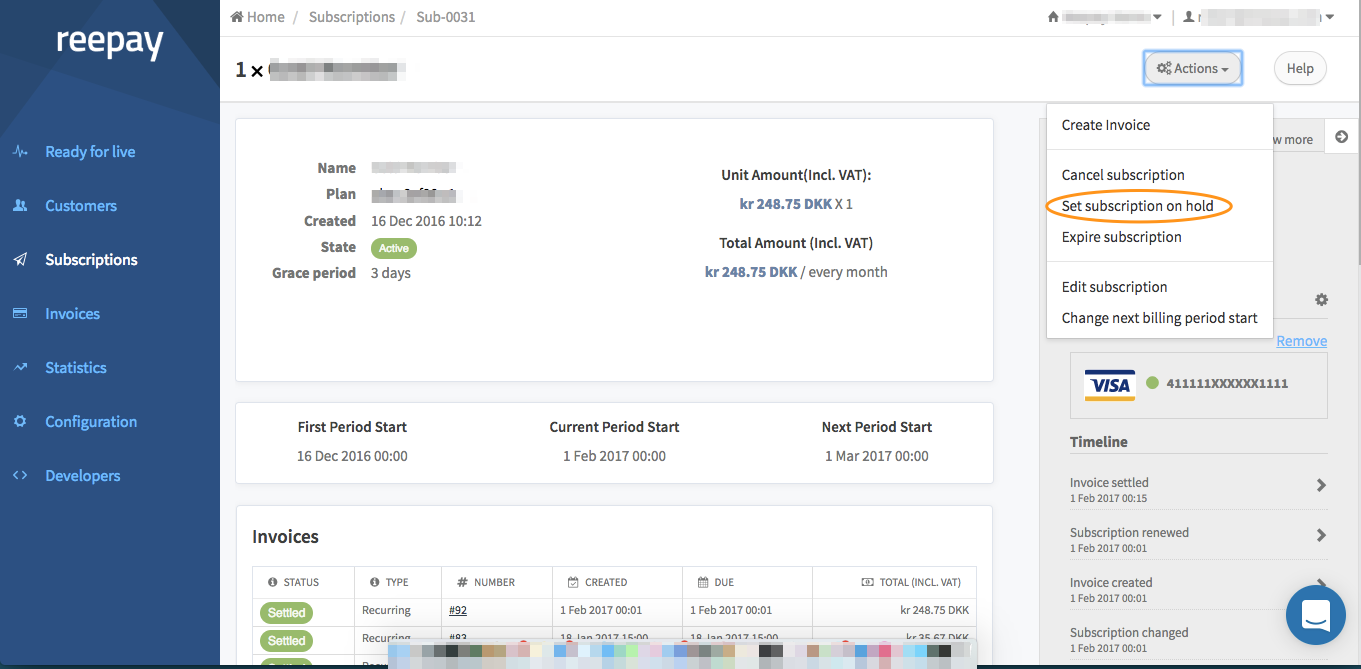The width and height of the screenshot is (1361, 669).
Task: Click Subscription changed timeline entry
Action: click(1129, 633)
